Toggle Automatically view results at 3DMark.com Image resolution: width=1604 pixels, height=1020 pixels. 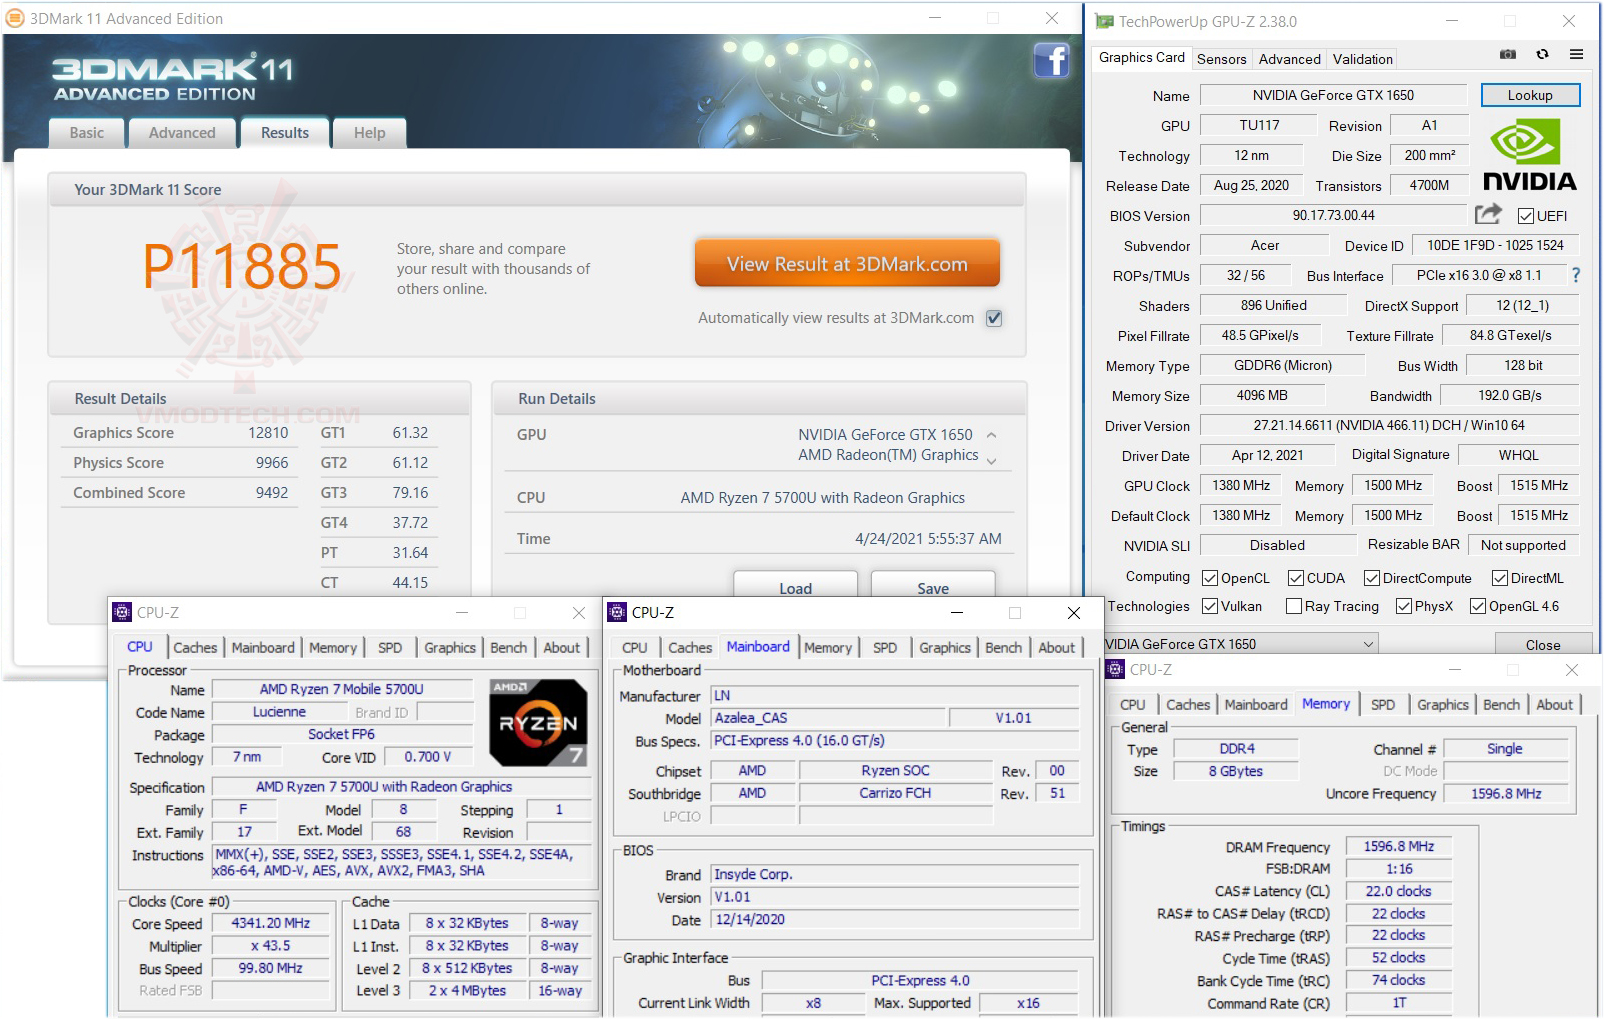click(x=994, y=318)
